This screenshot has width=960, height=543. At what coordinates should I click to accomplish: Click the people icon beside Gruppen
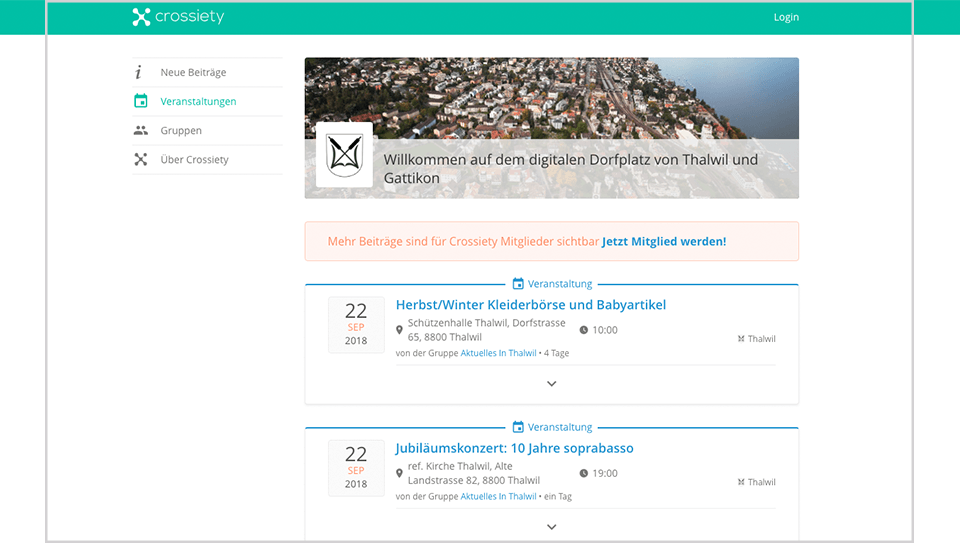tap(141, 130)
